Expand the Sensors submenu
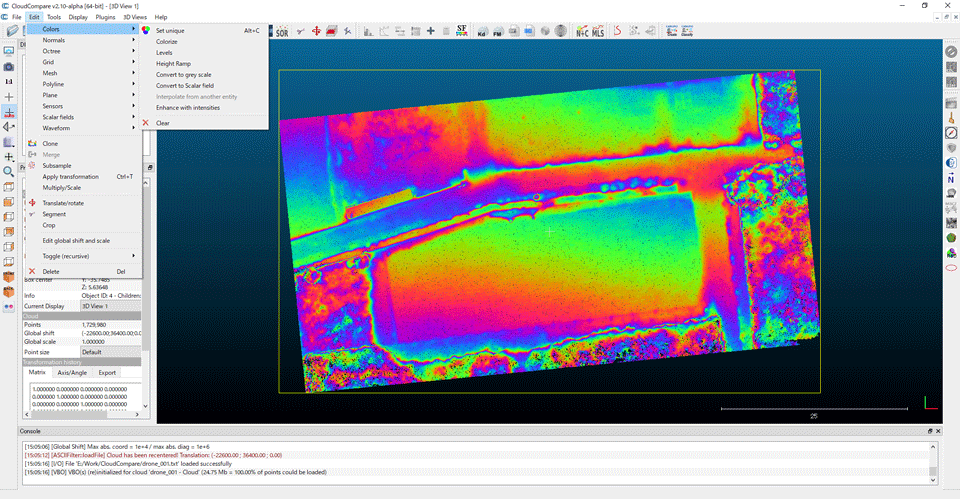Image resolution: width=960 pixels, height=499 pixels. [x=83, y=107]
